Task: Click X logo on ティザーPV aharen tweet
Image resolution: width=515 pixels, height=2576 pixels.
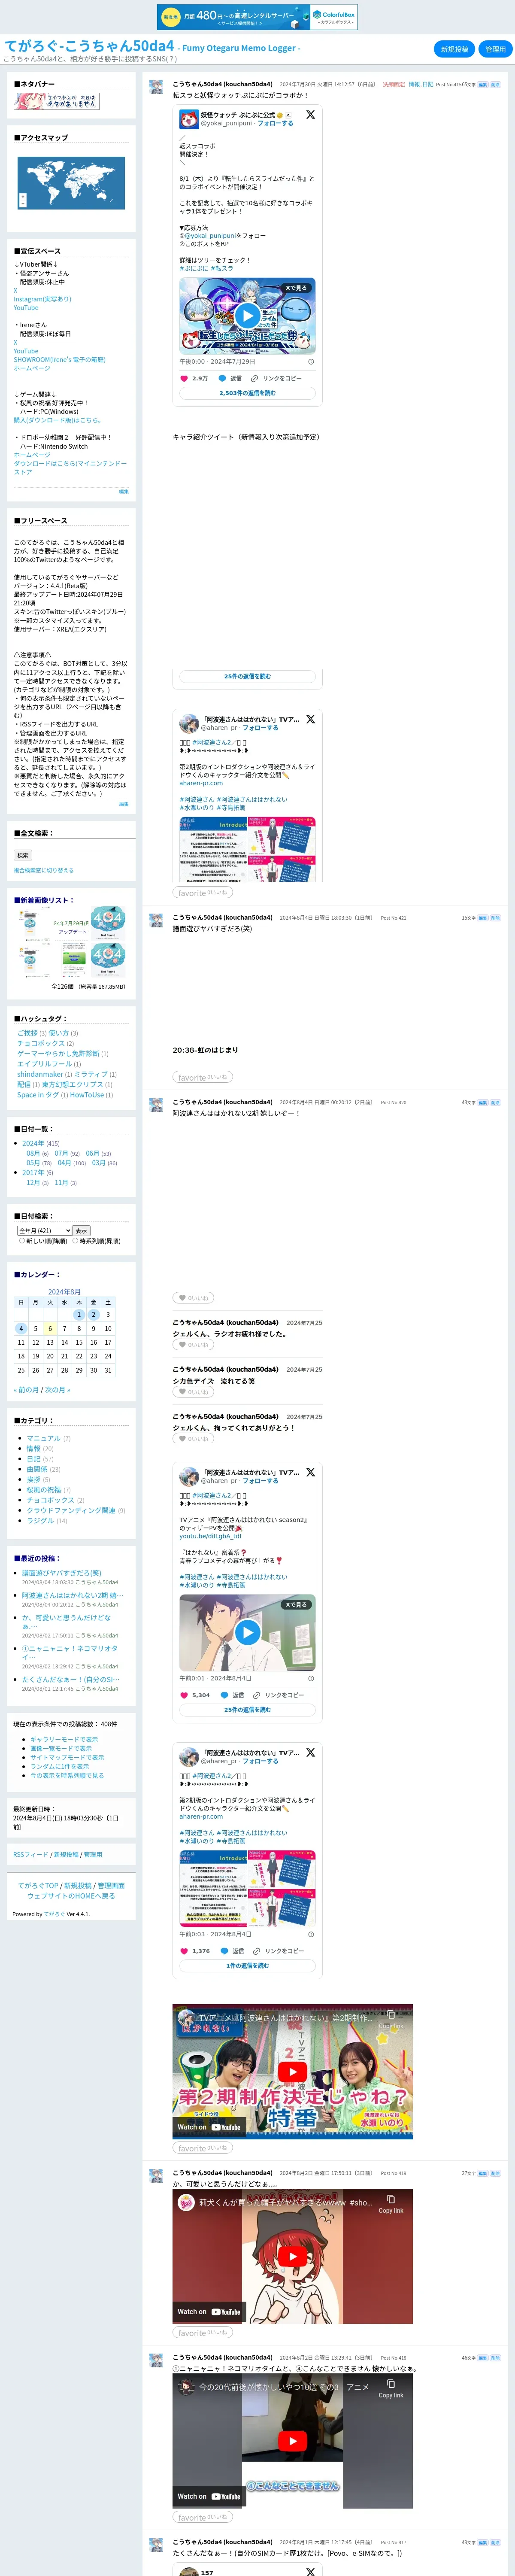Action: click(x=310, y=1473)
